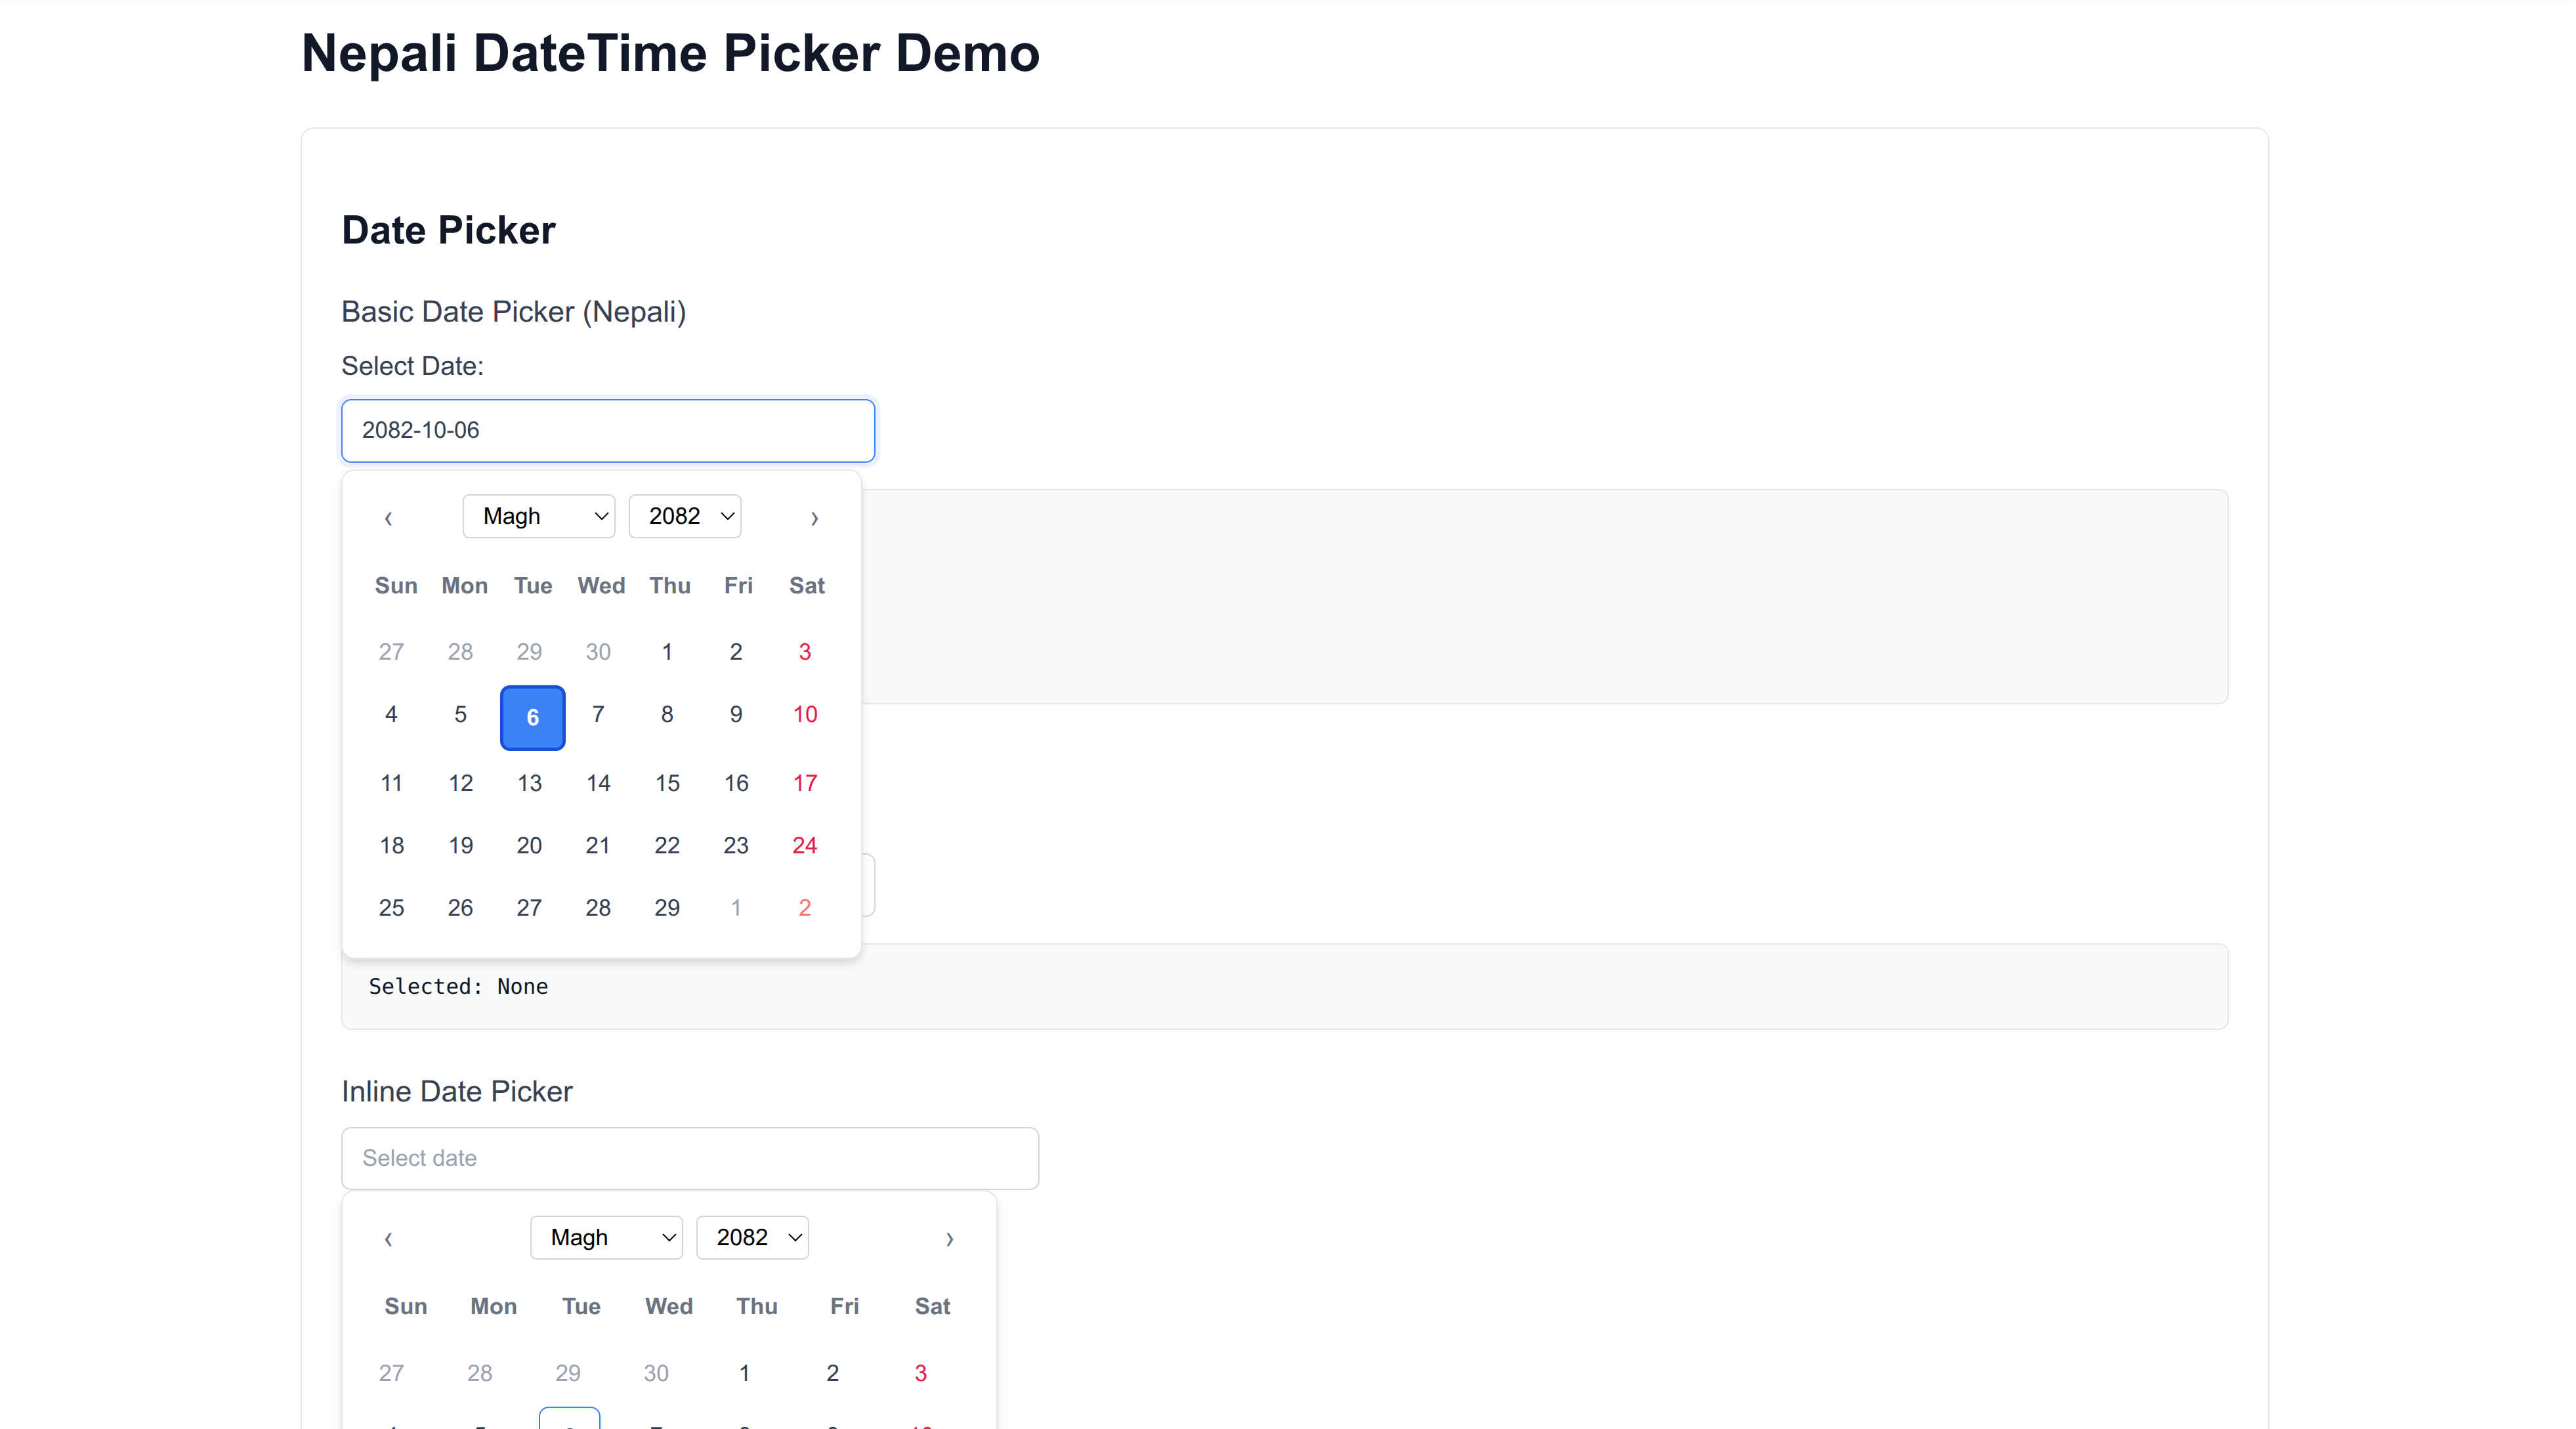Select day 1 in inline calendar

(744, 1373)
